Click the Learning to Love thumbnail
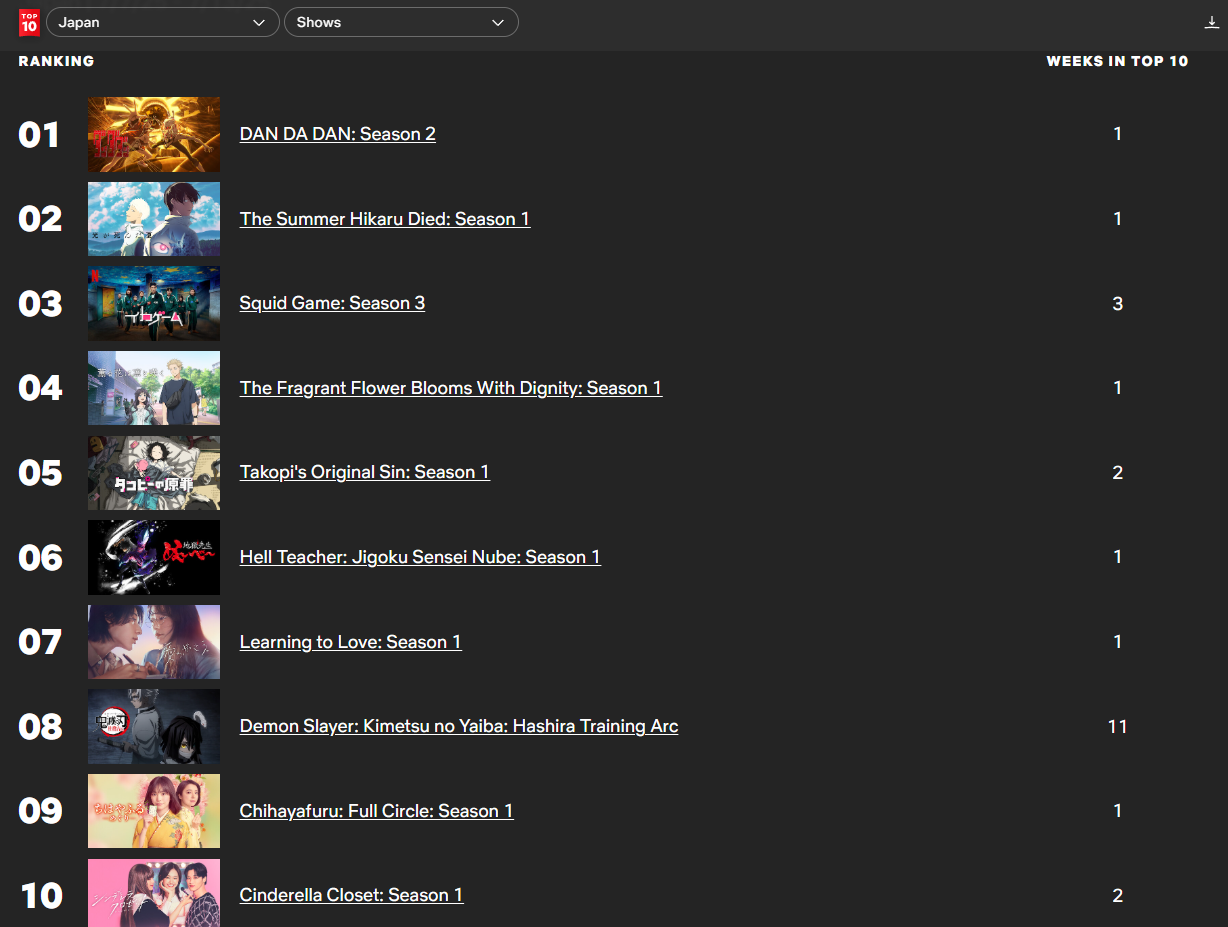Viewport: 1228px width, 927px height. coord(154,642)
